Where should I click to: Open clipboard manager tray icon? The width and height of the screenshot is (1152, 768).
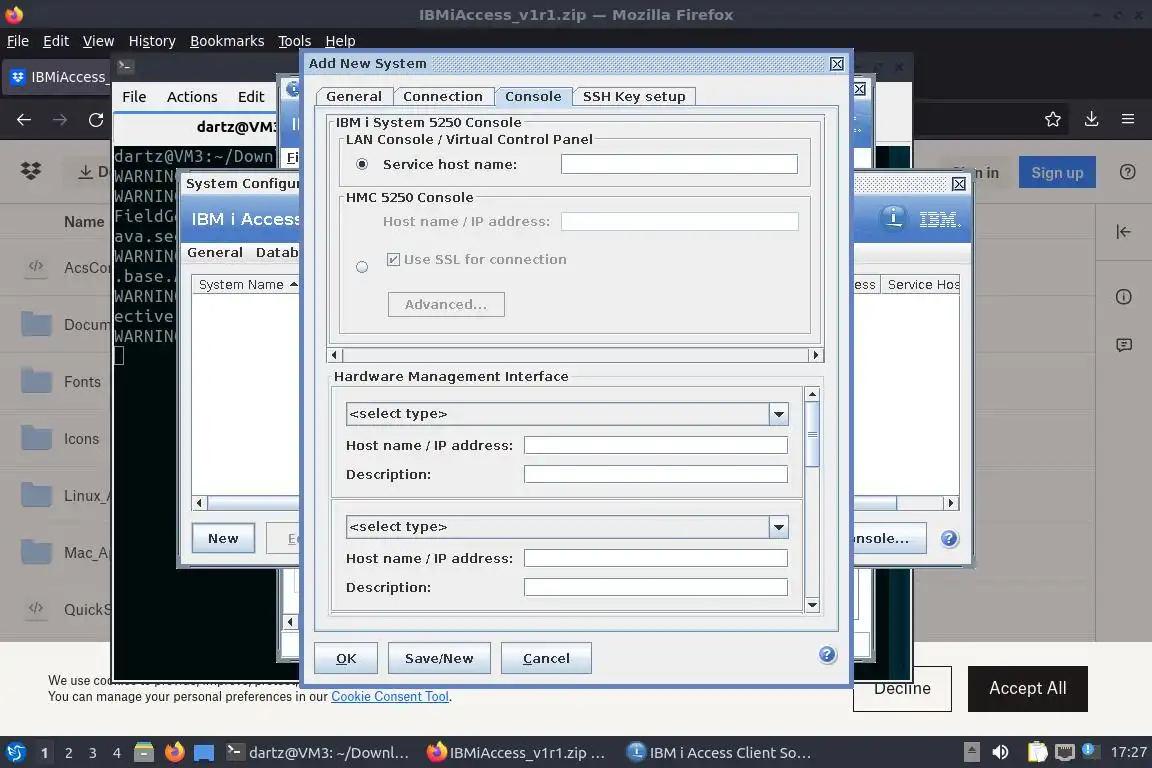pos(1037,753)
